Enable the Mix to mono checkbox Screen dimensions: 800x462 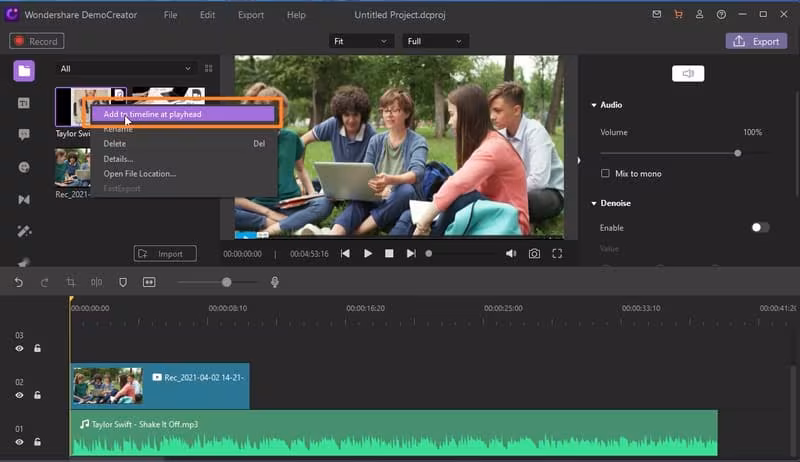point(605,173)
